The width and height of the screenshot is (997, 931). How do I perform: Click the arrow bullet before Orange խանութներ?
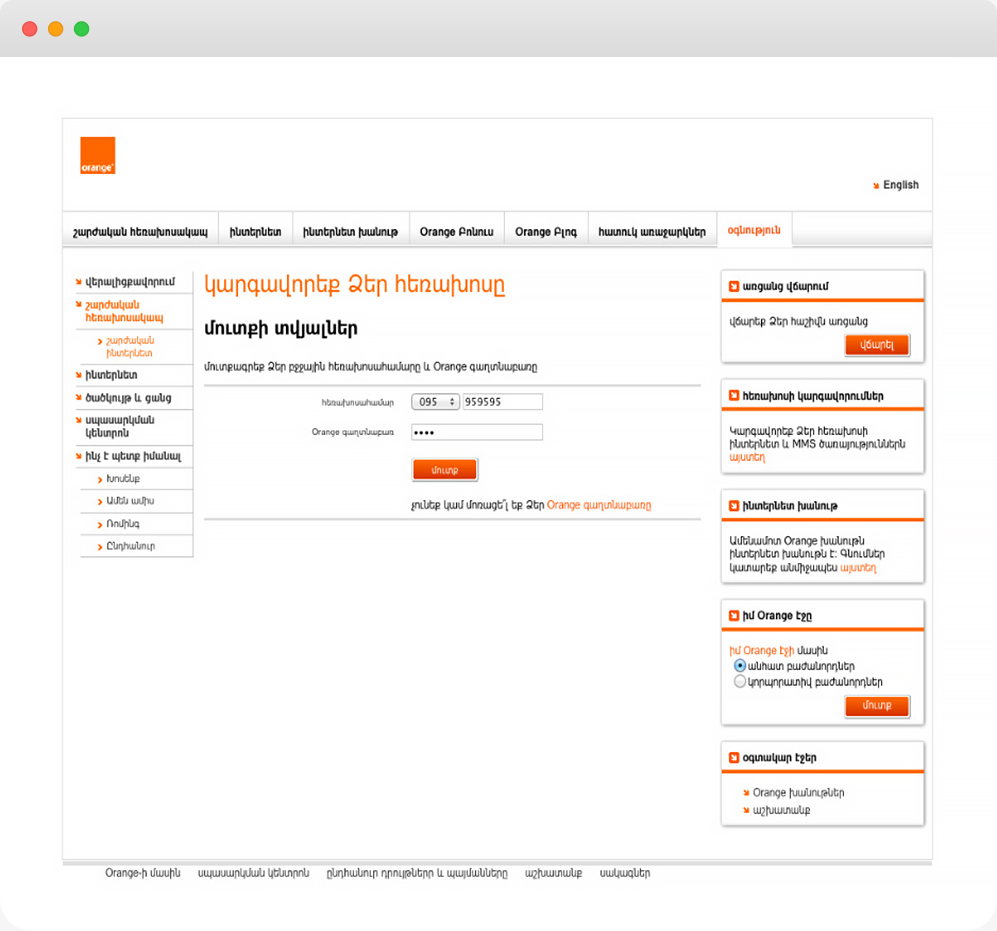click(x=746, y=793)
